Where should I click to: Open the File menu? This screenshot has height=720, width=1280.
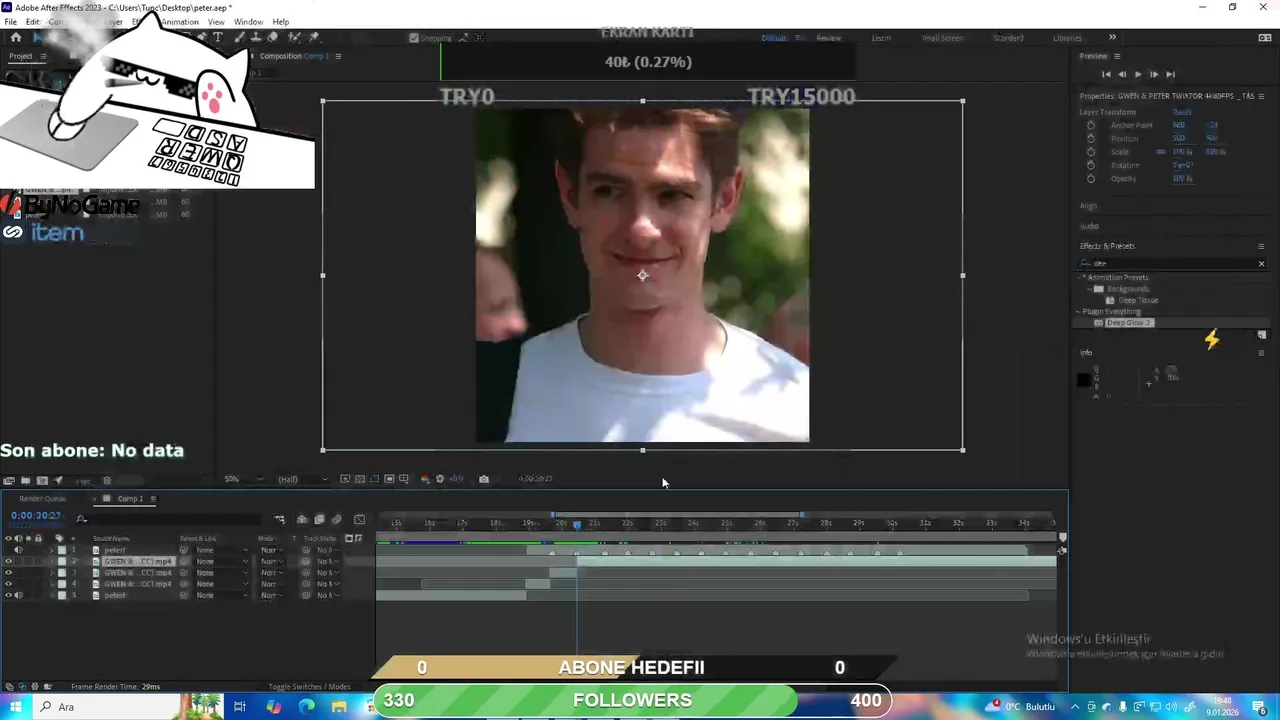coord(10,22)
